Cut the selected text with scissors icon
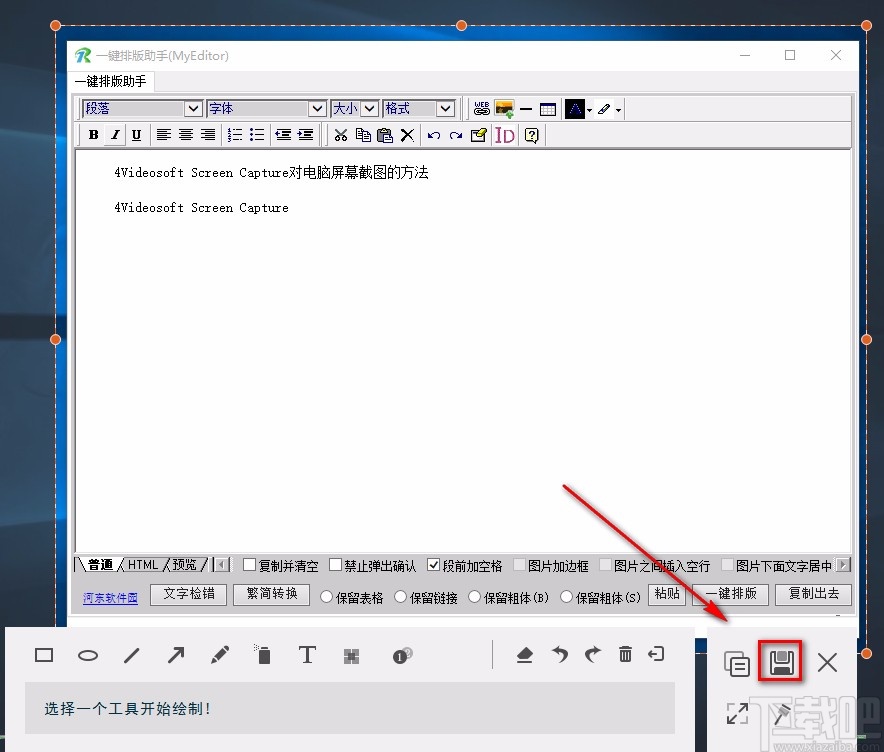Viewport: 884px width, 752px height. [x=341, y=135]
